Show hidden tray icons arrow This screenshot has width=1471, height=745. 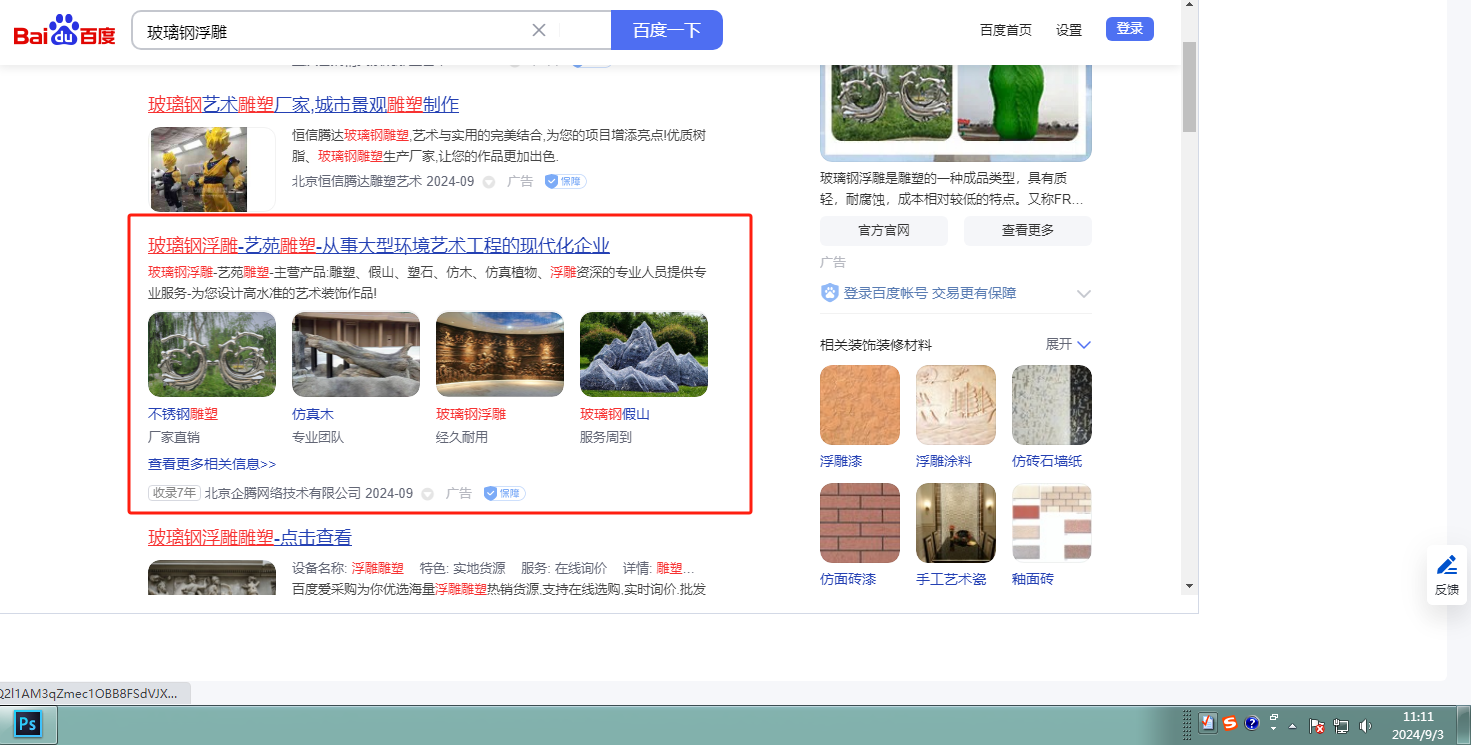click(x=1292, y=726)
